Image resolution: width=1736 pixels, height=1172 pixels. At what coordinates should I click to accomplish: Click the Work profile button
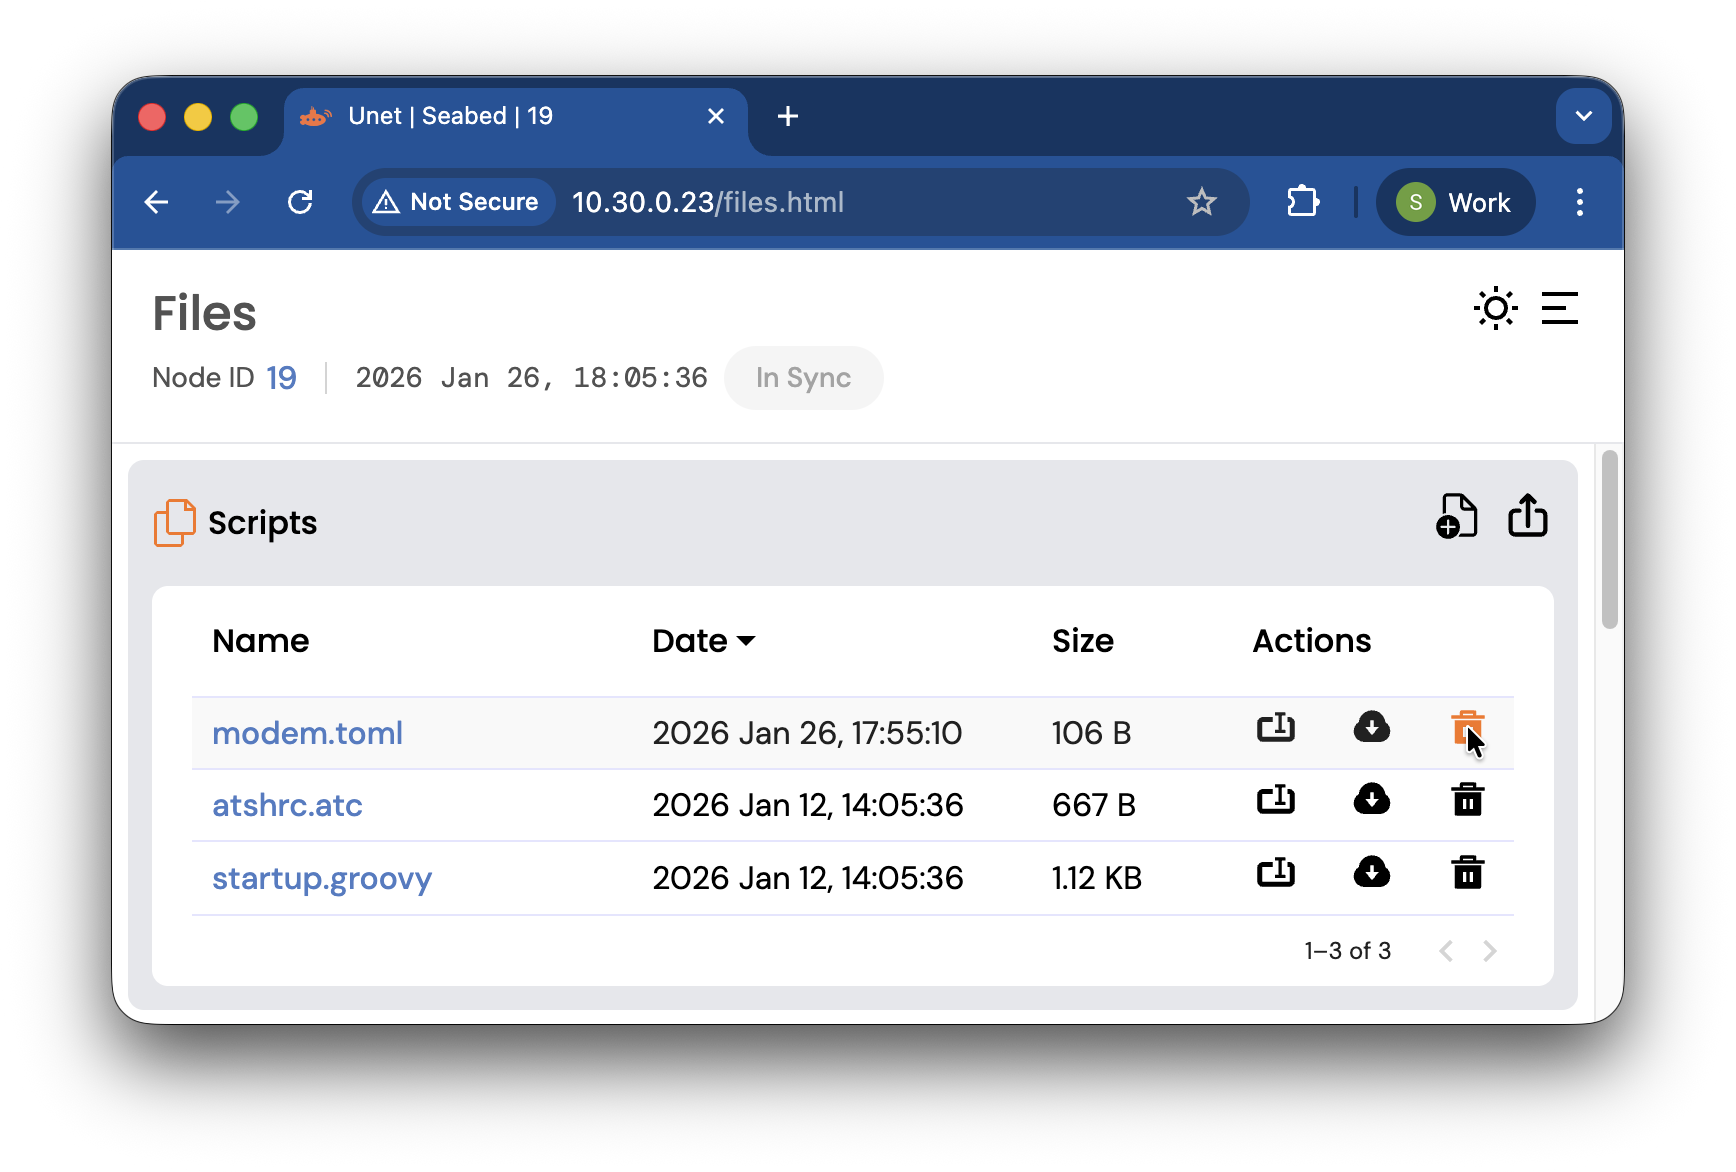[1455, 202]
